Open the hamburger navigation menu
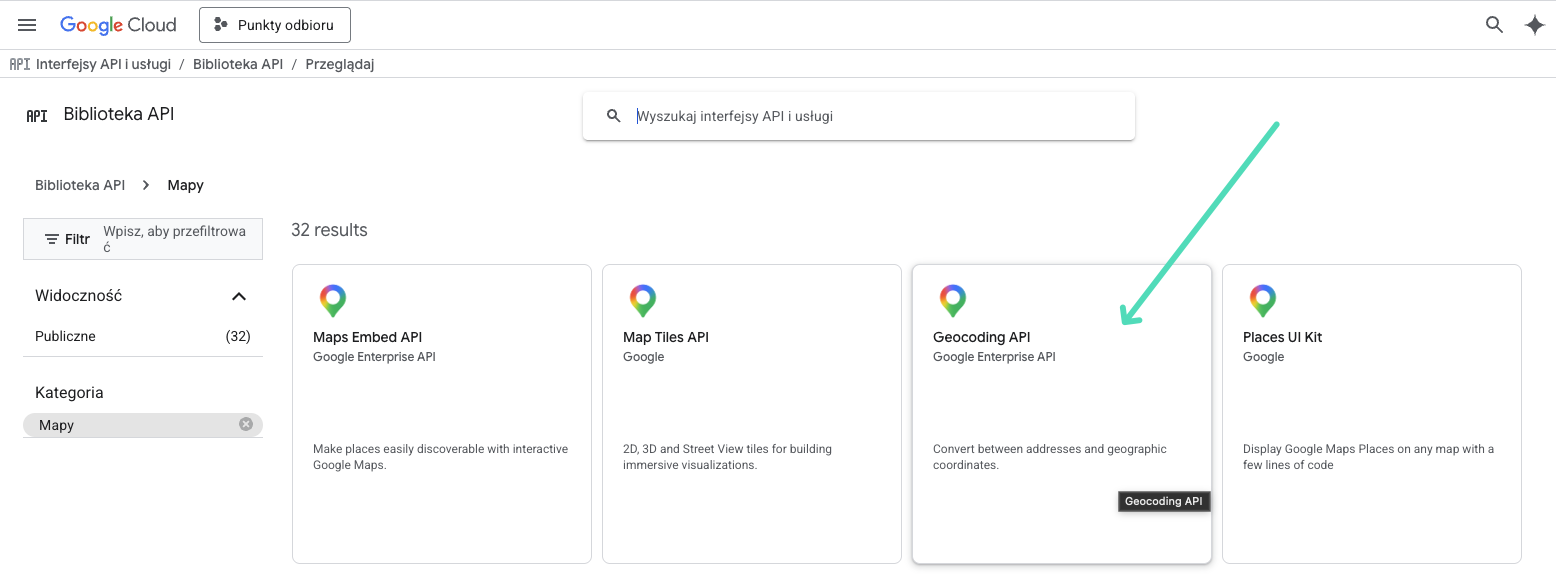Screen dimensions: 1556x574 [x=27, y=25]
